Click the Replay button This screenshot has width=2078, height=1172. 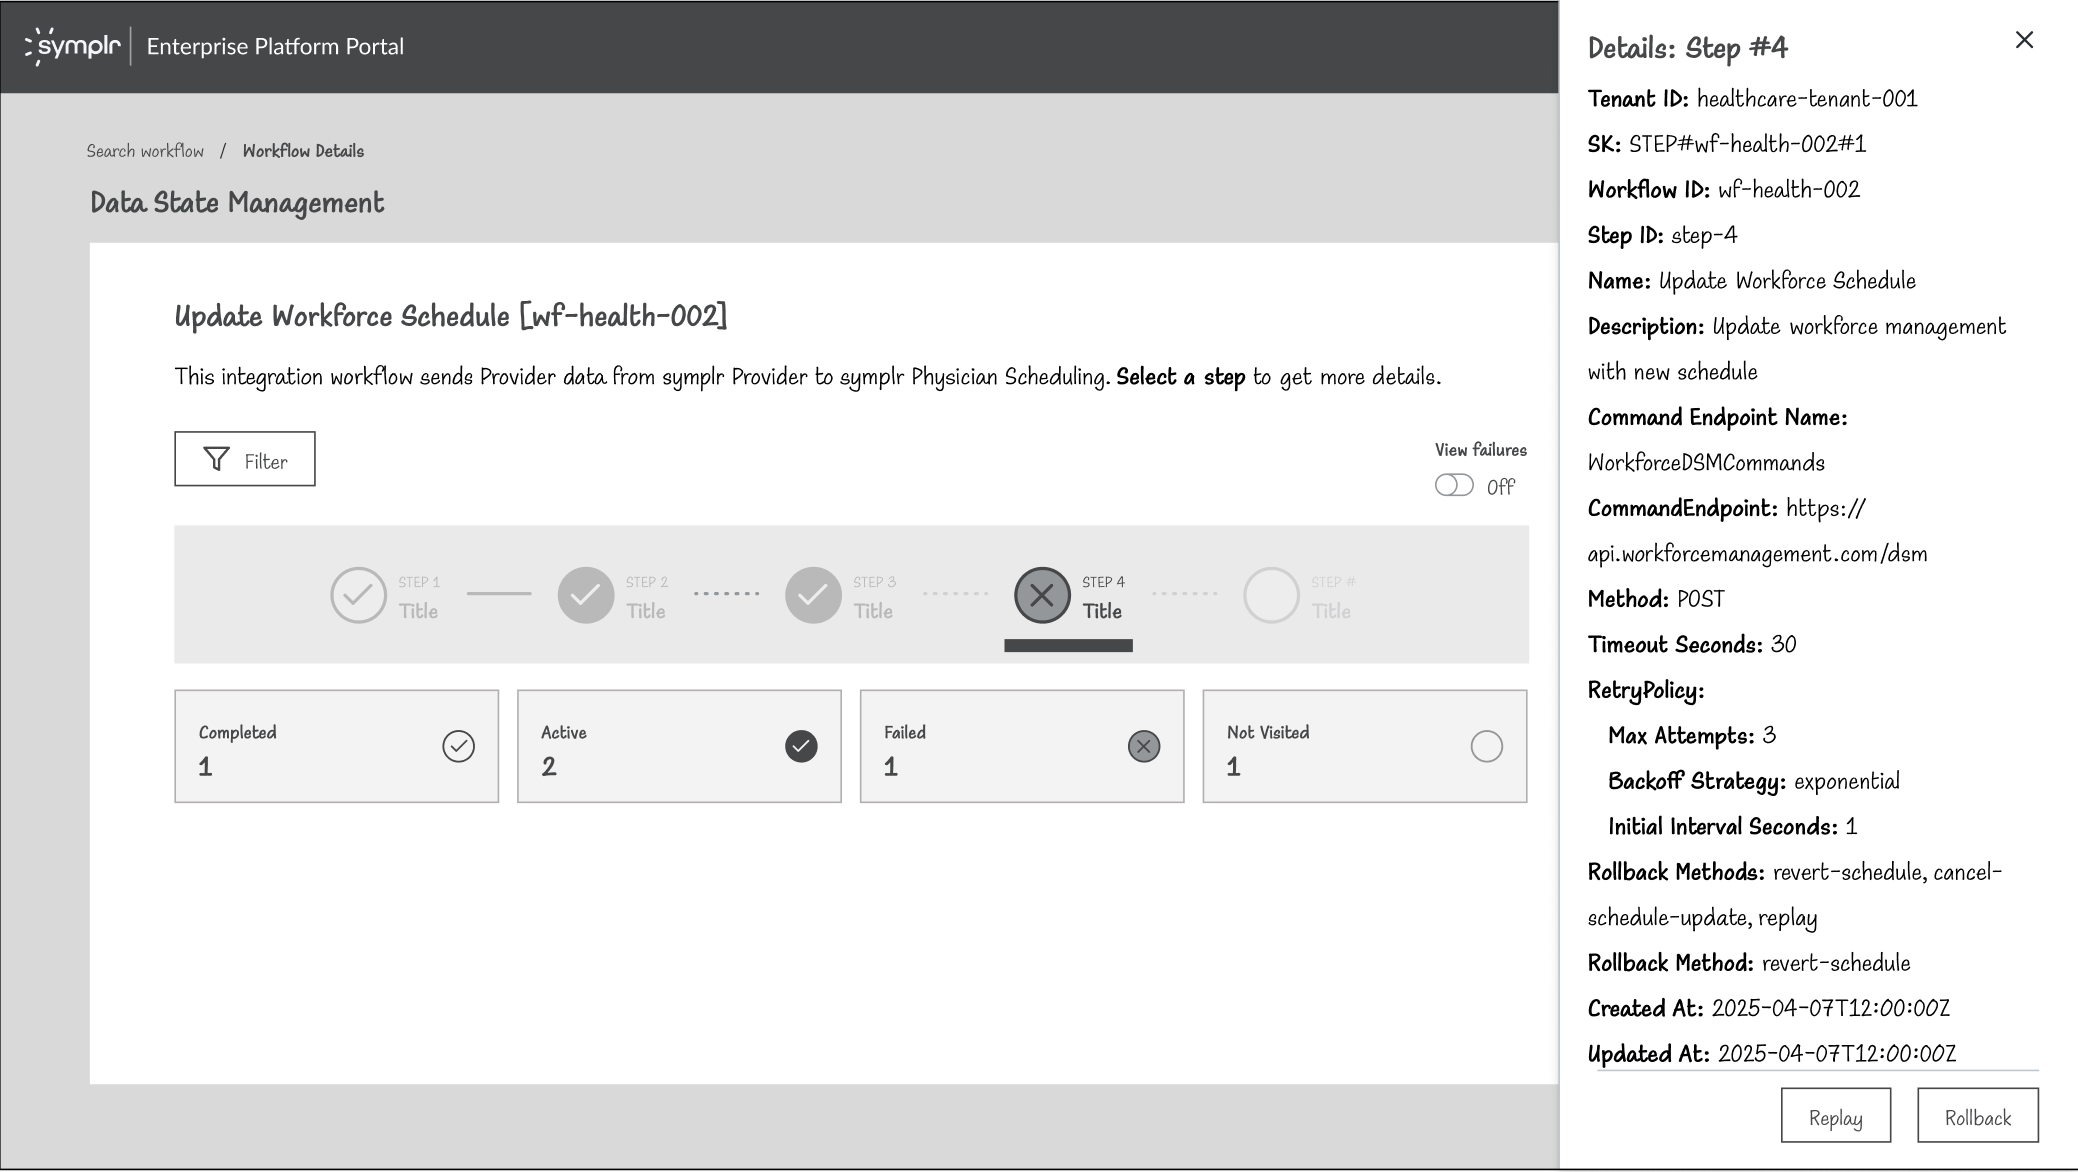[x=1836, y=1114]
